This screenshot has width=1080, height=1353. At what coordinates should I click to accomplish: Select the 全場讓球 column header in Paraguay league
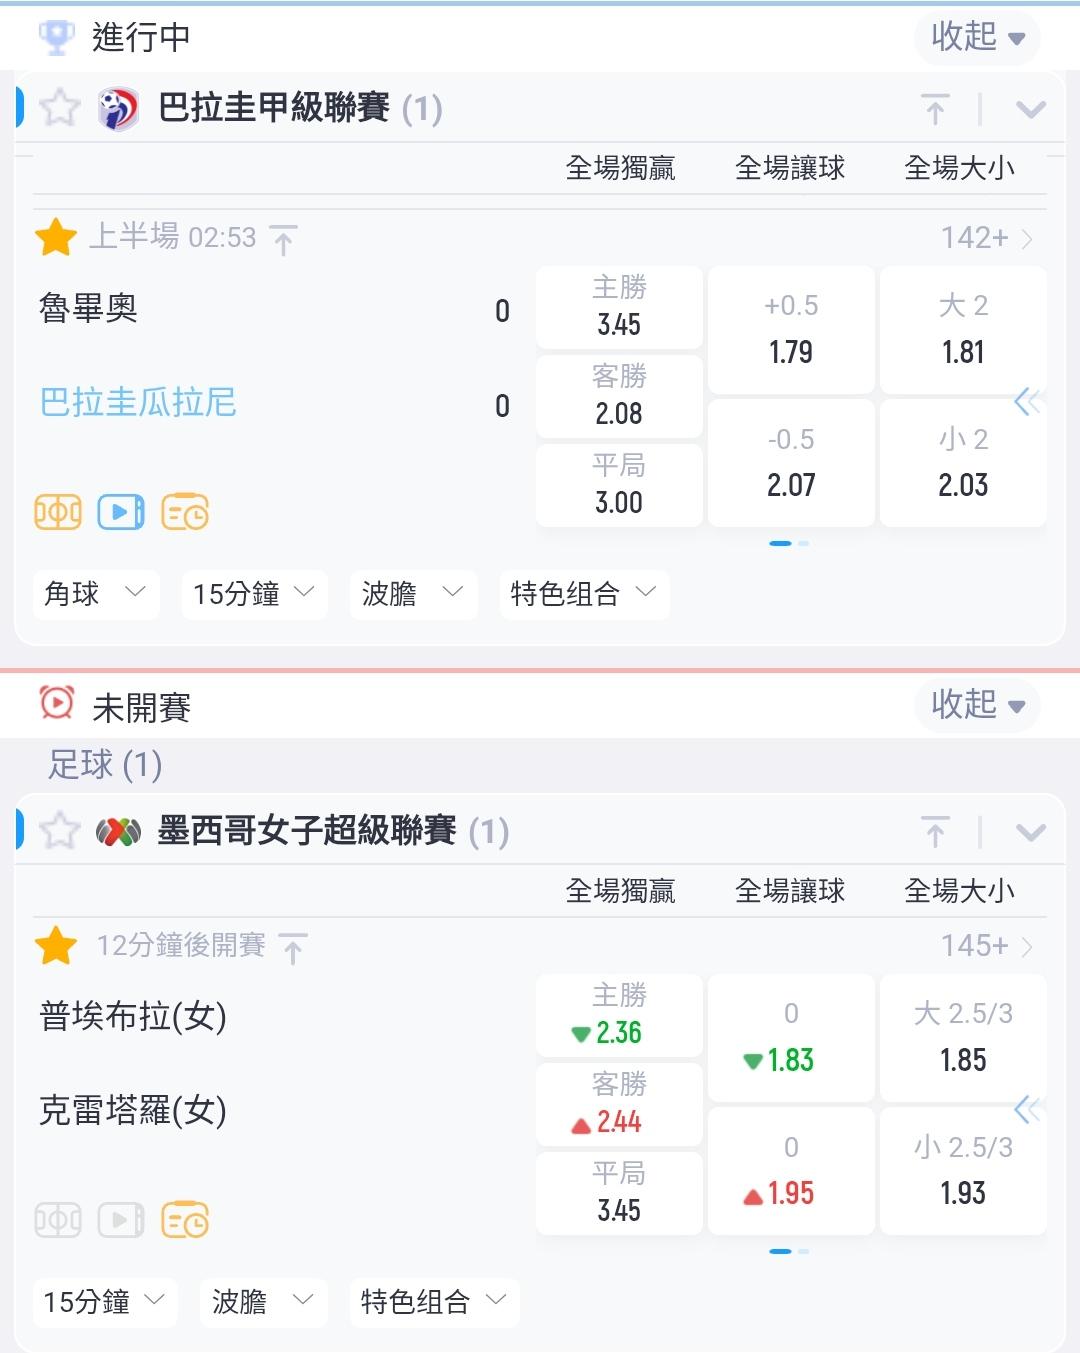790,168
